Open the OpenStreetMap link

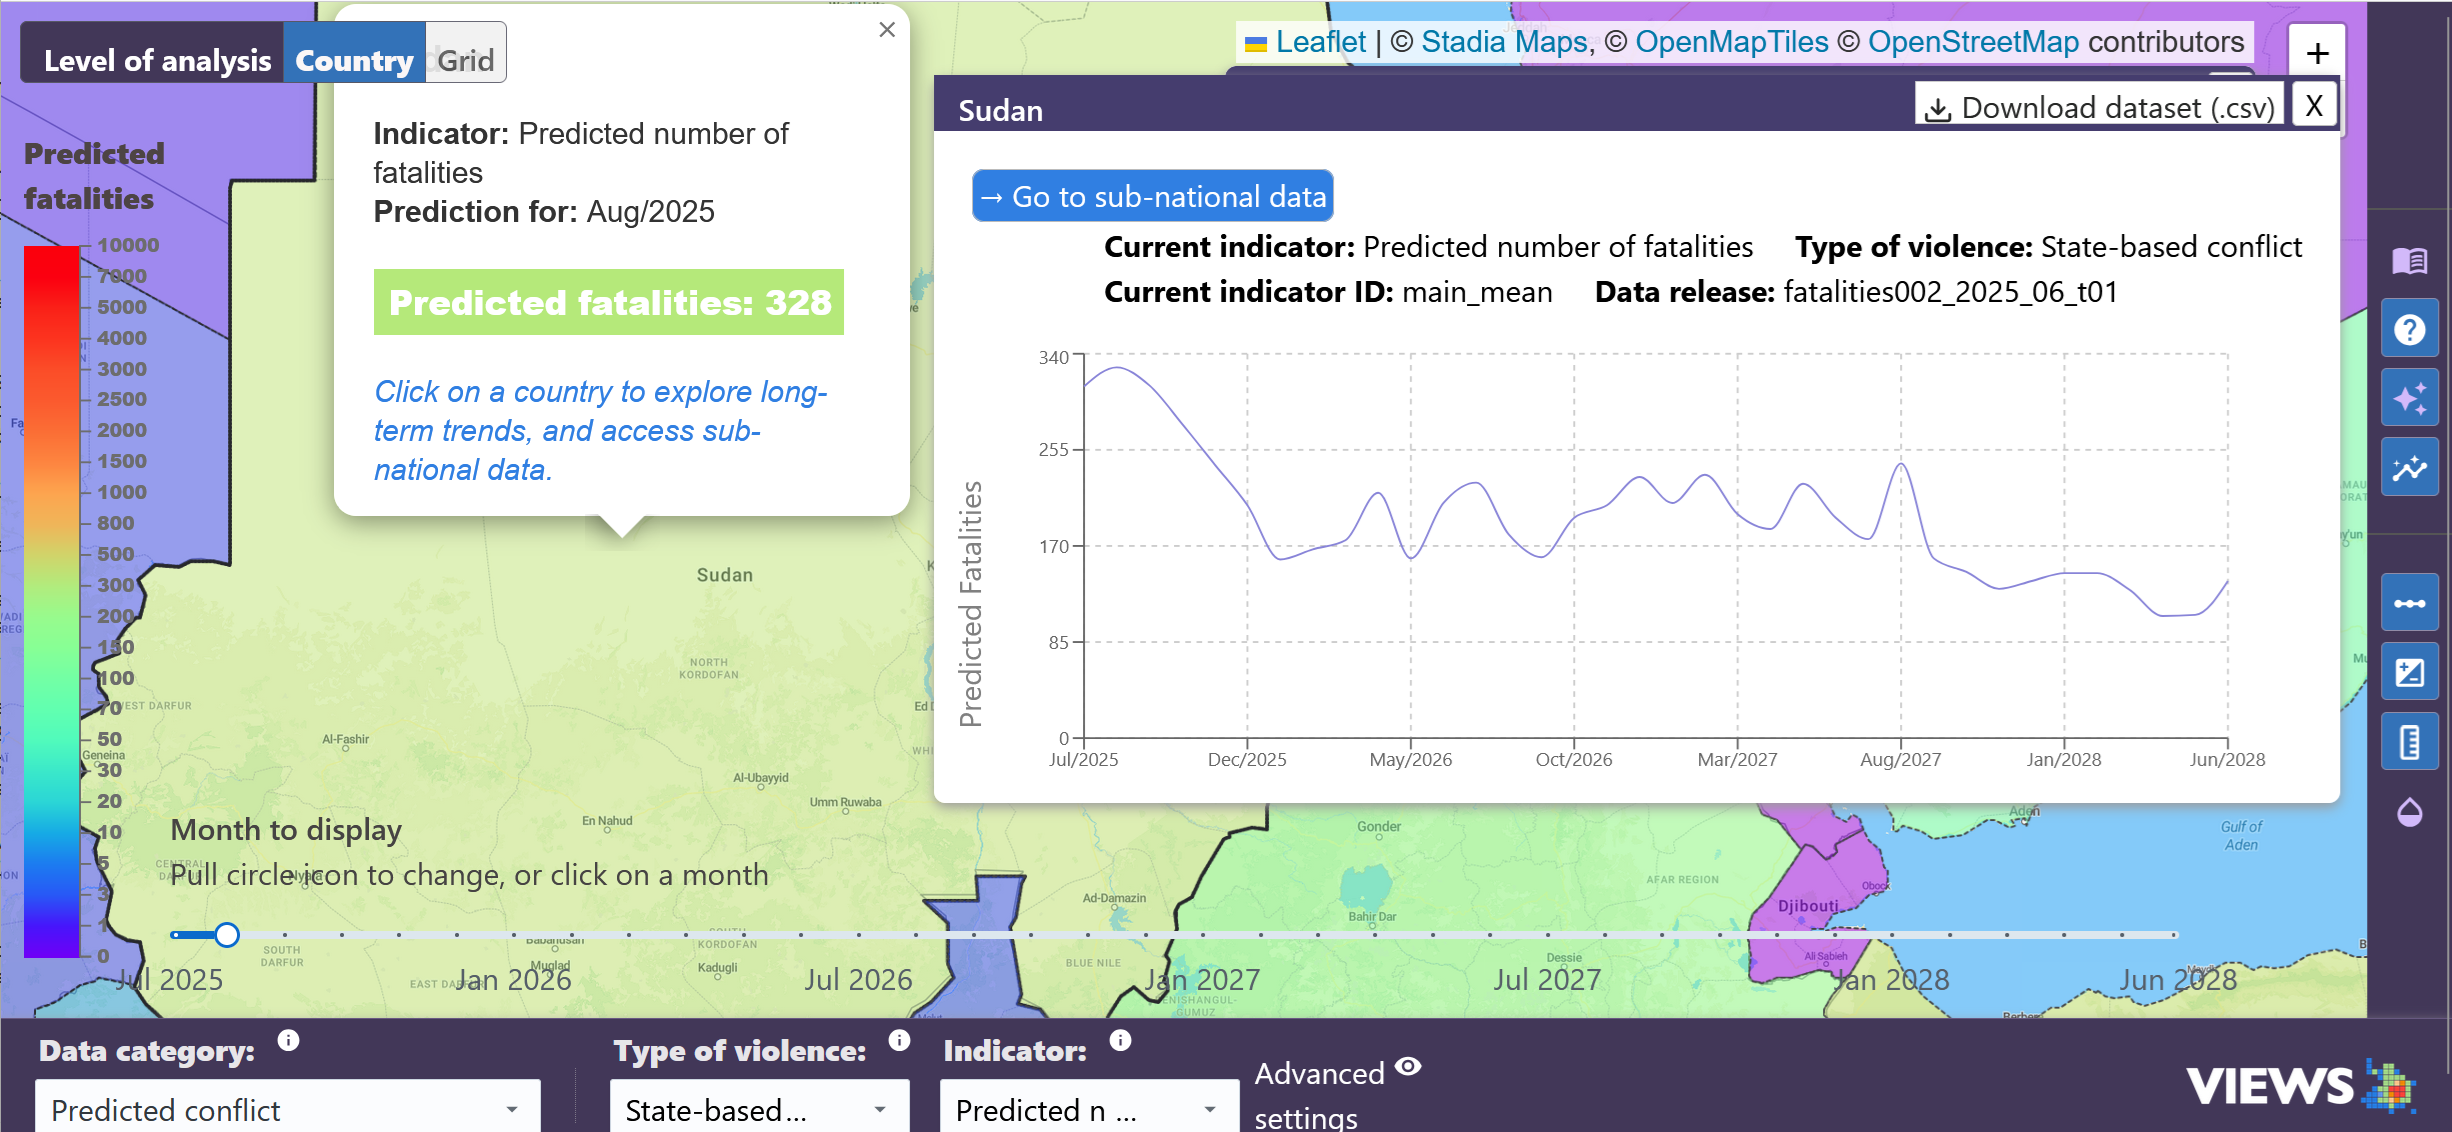point(1973,42)
